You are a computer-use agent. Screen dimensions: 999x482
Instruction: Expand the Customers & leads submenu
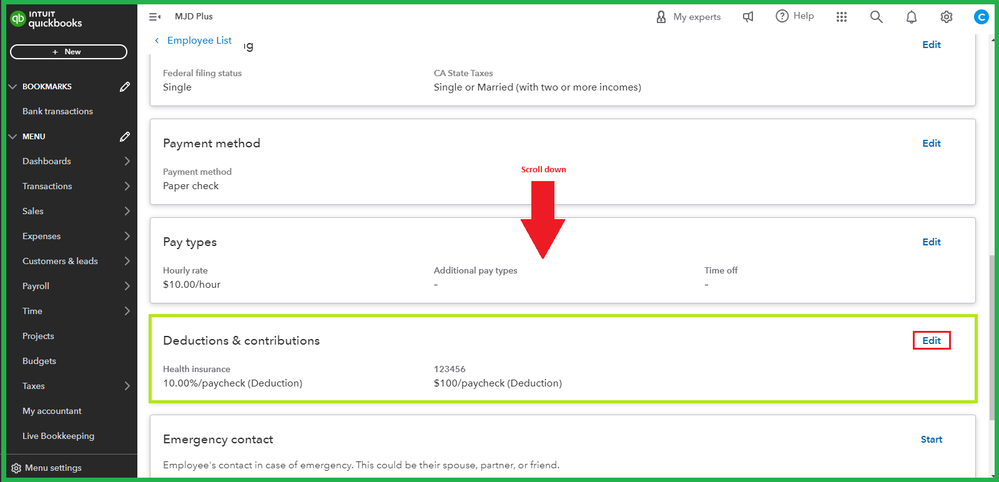coord(127,261)
